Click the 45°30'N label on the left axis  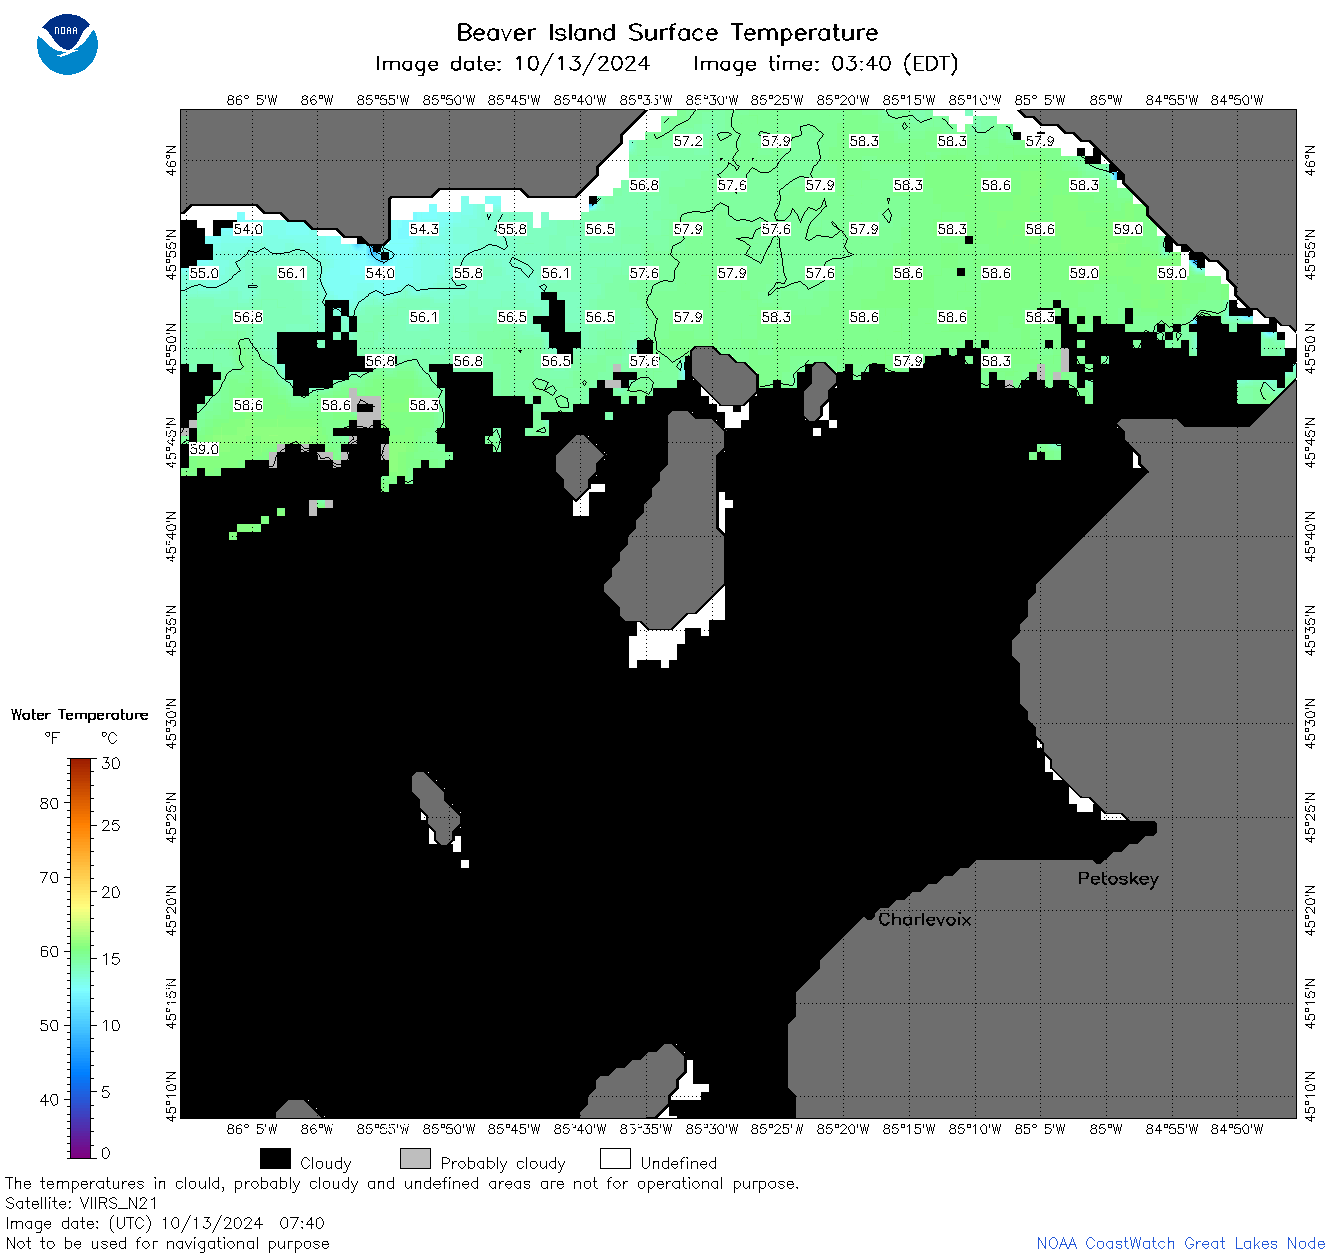tap(172, 723)
